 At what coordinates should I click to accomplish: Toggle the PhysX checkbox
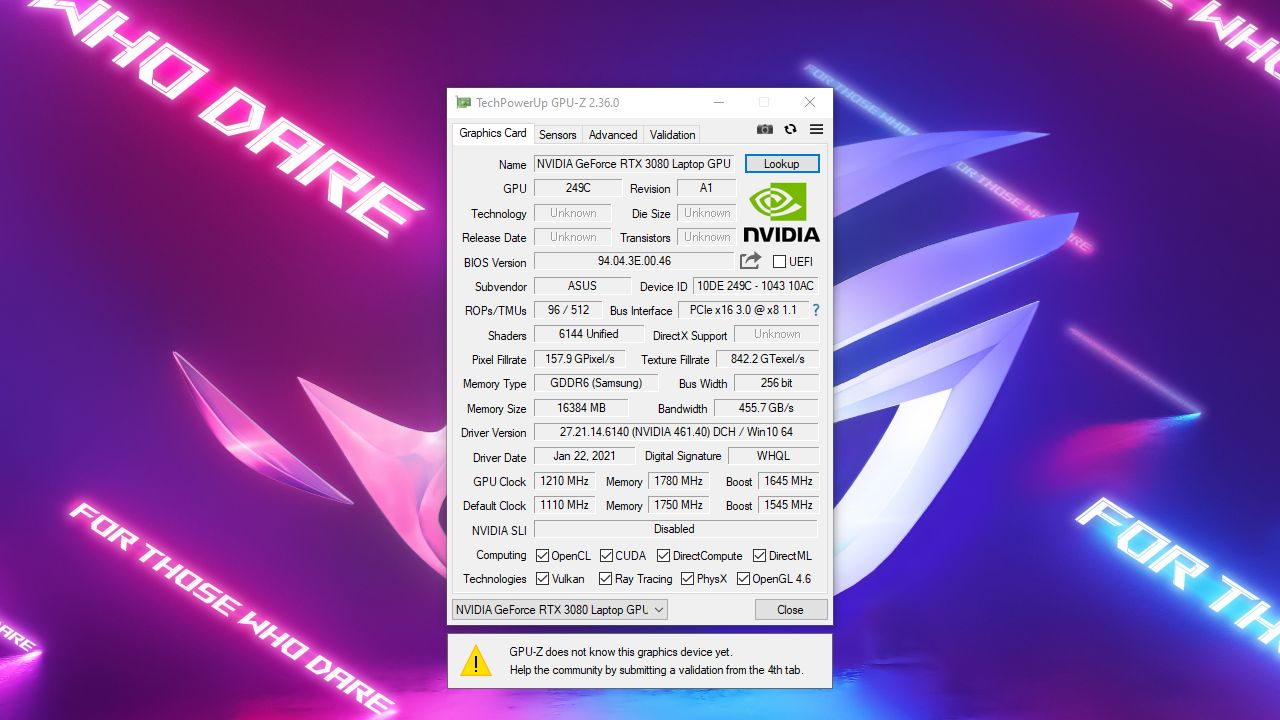687,578
